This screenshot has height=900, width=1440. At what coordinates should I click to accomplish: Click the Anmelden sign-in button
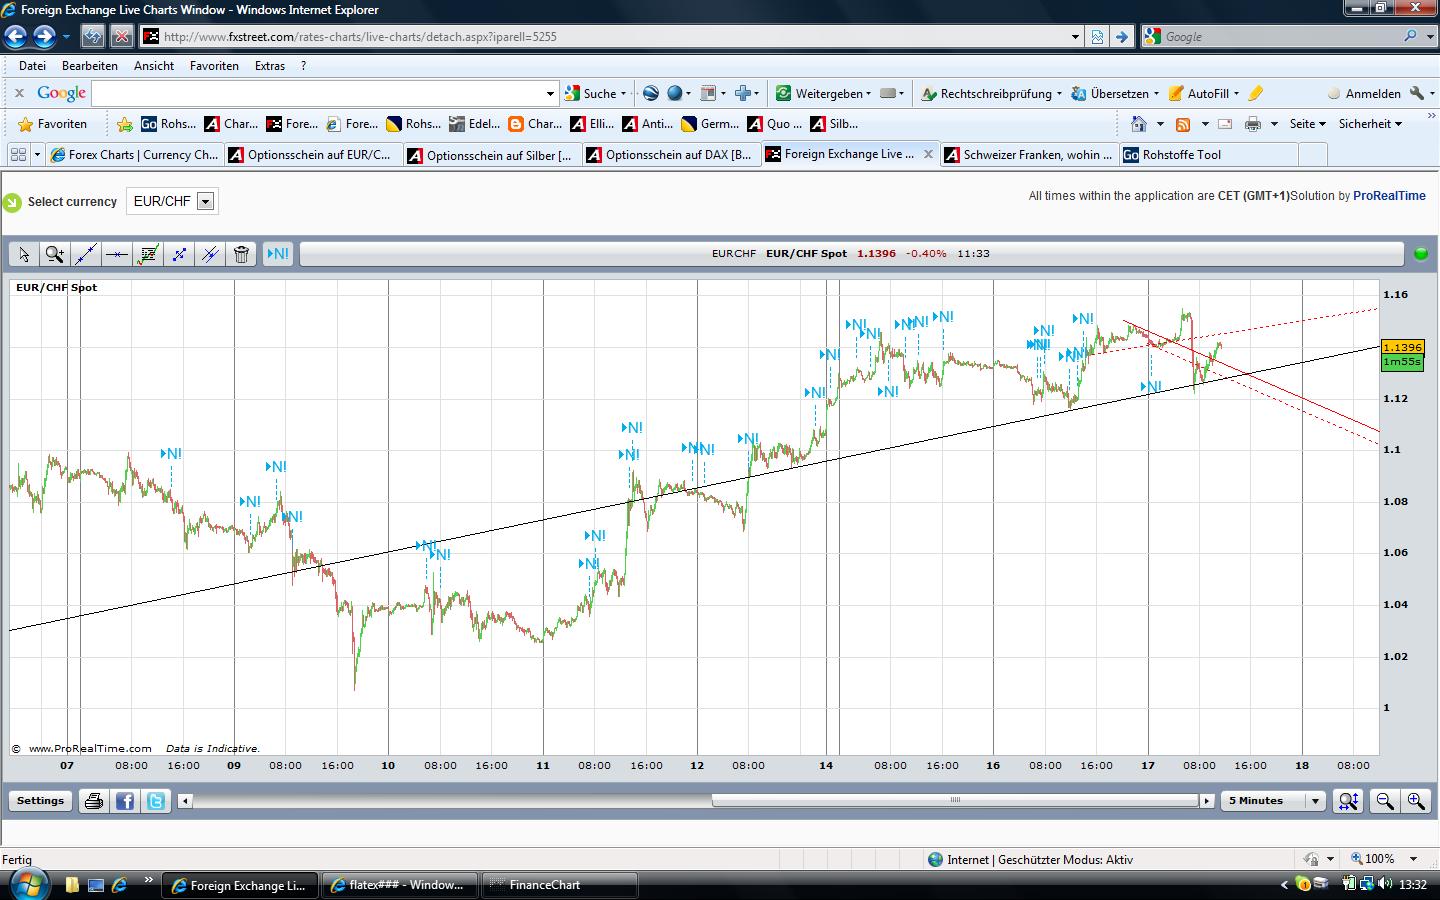click(x=1364, y=93)
